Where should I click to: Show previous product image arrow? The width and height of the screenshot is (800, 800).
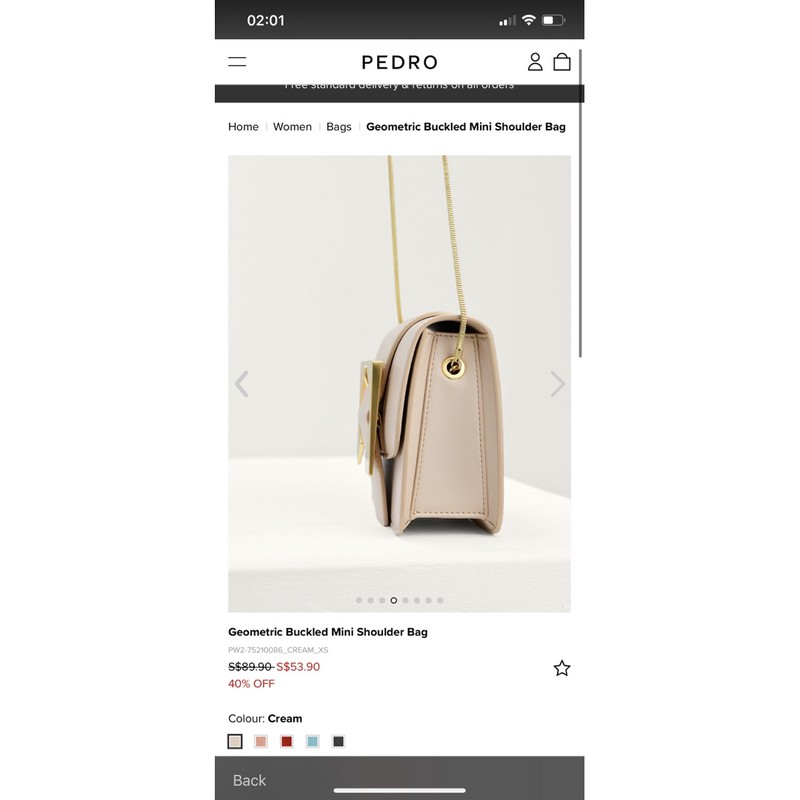241,384
